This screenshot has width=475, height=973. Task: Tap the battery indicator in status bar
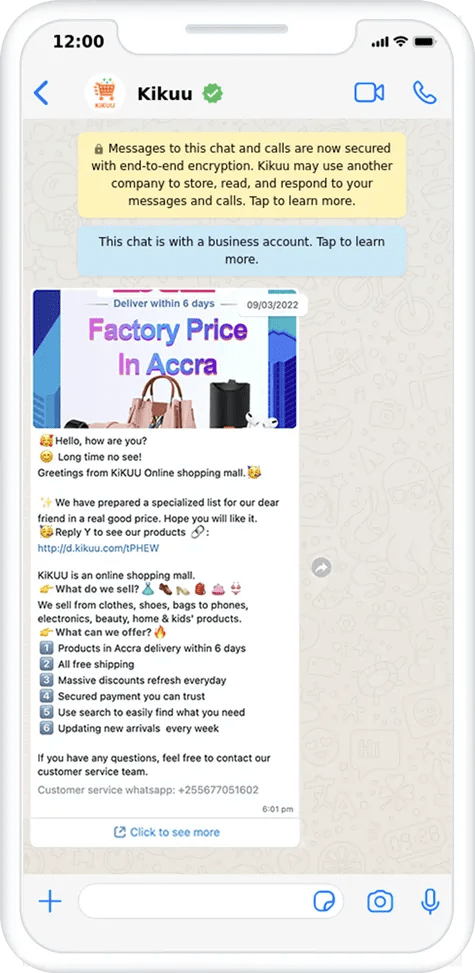click(x=425, y=42)
